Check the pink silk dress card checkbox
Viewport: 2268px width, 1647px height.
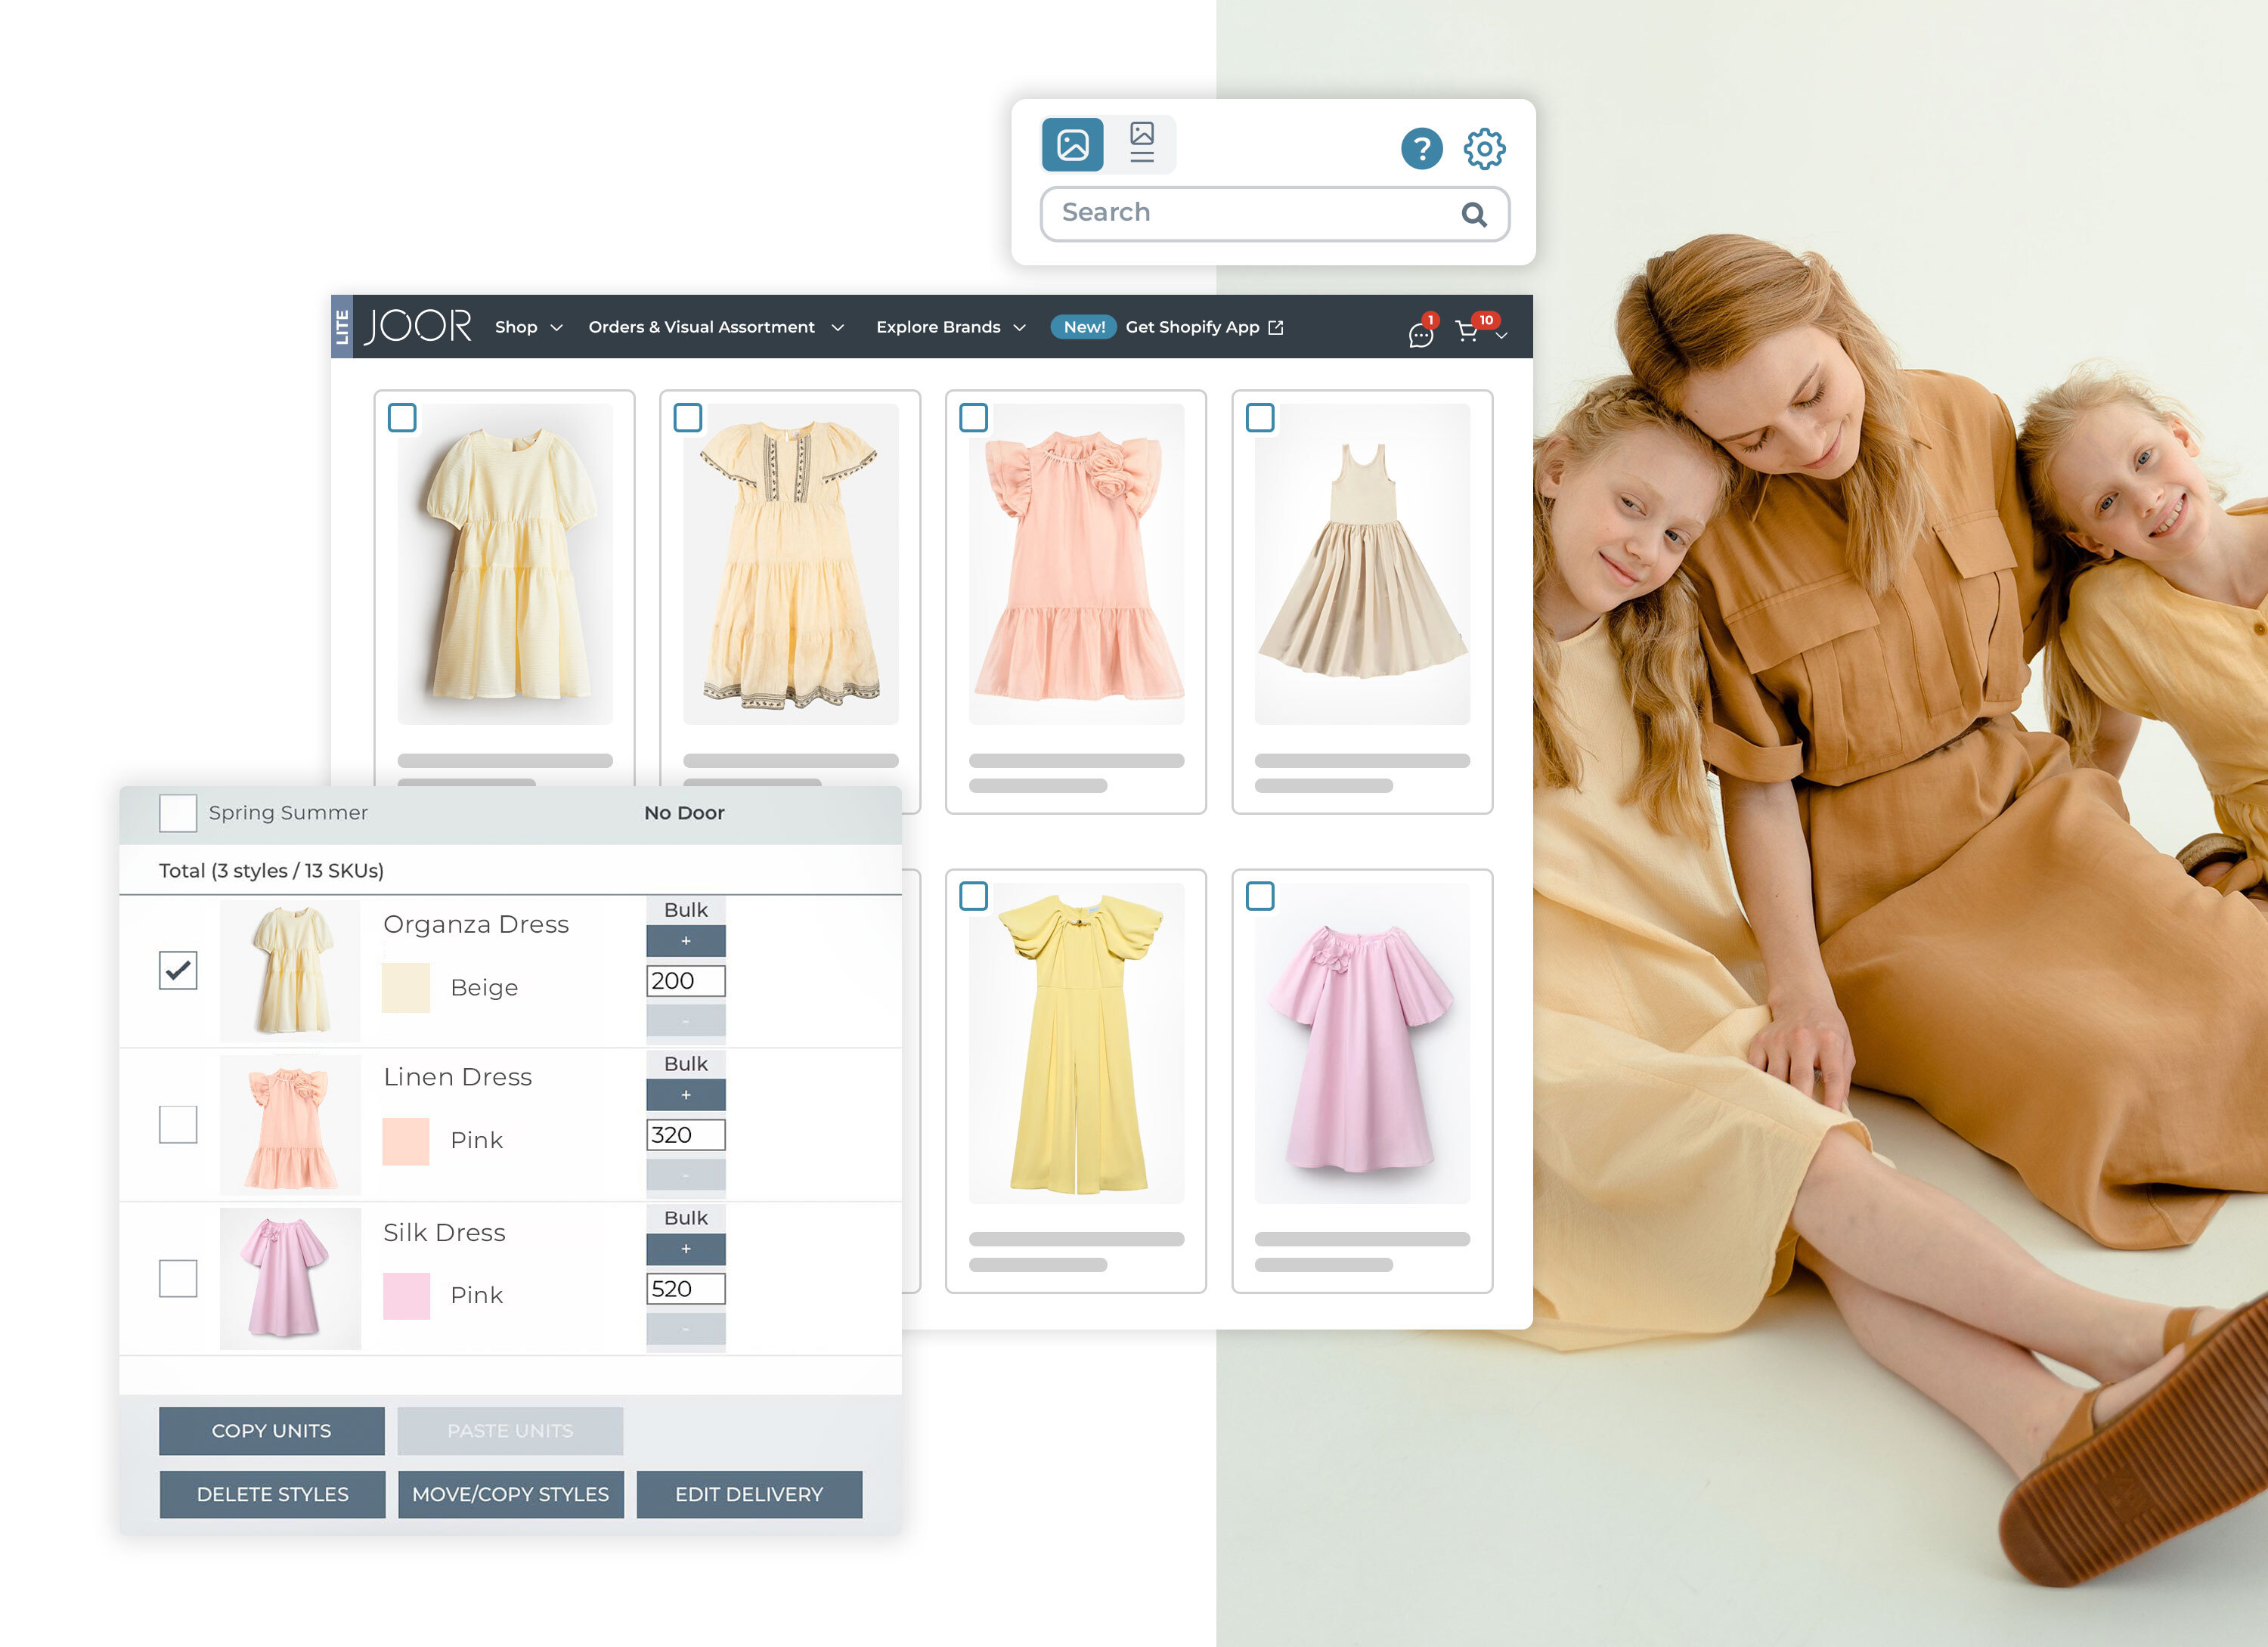pyautogui.click(x=1260, y=895)
